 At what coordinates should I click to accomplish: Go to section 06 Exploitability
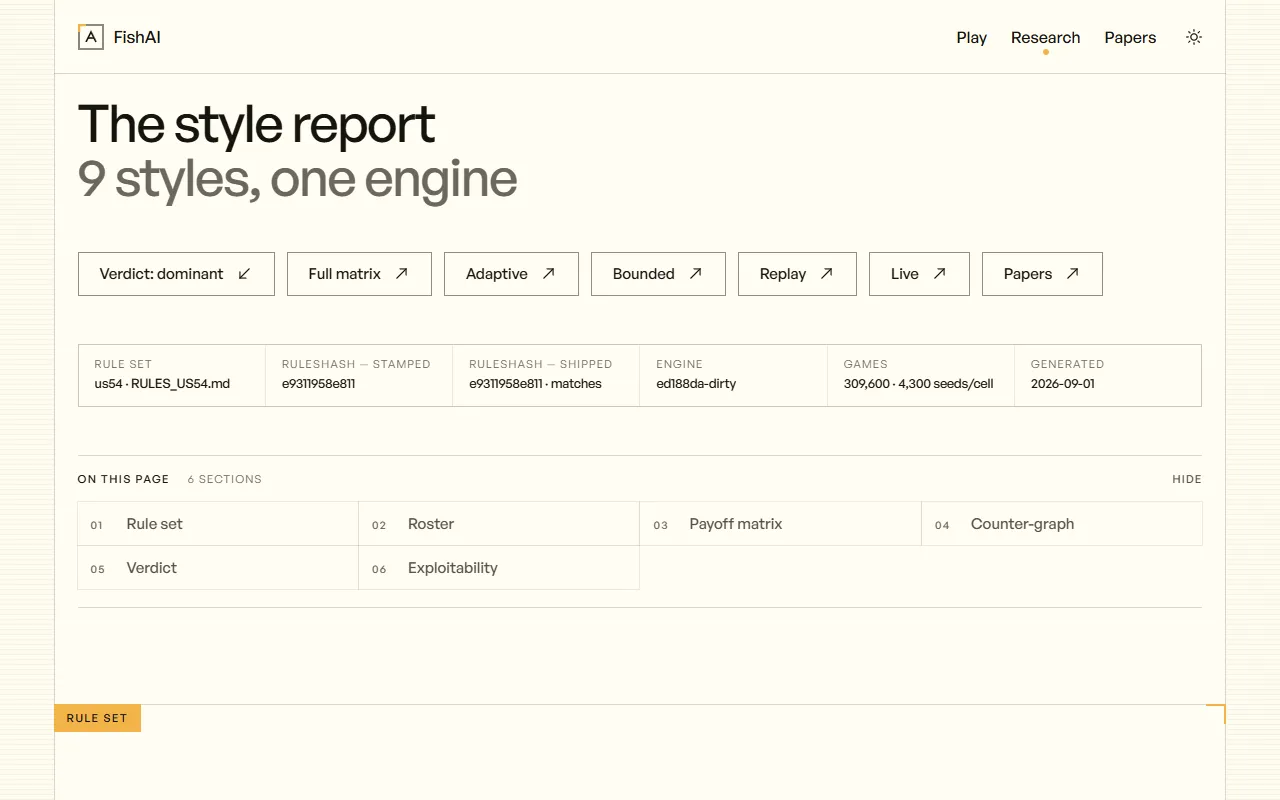click(499, 568)
